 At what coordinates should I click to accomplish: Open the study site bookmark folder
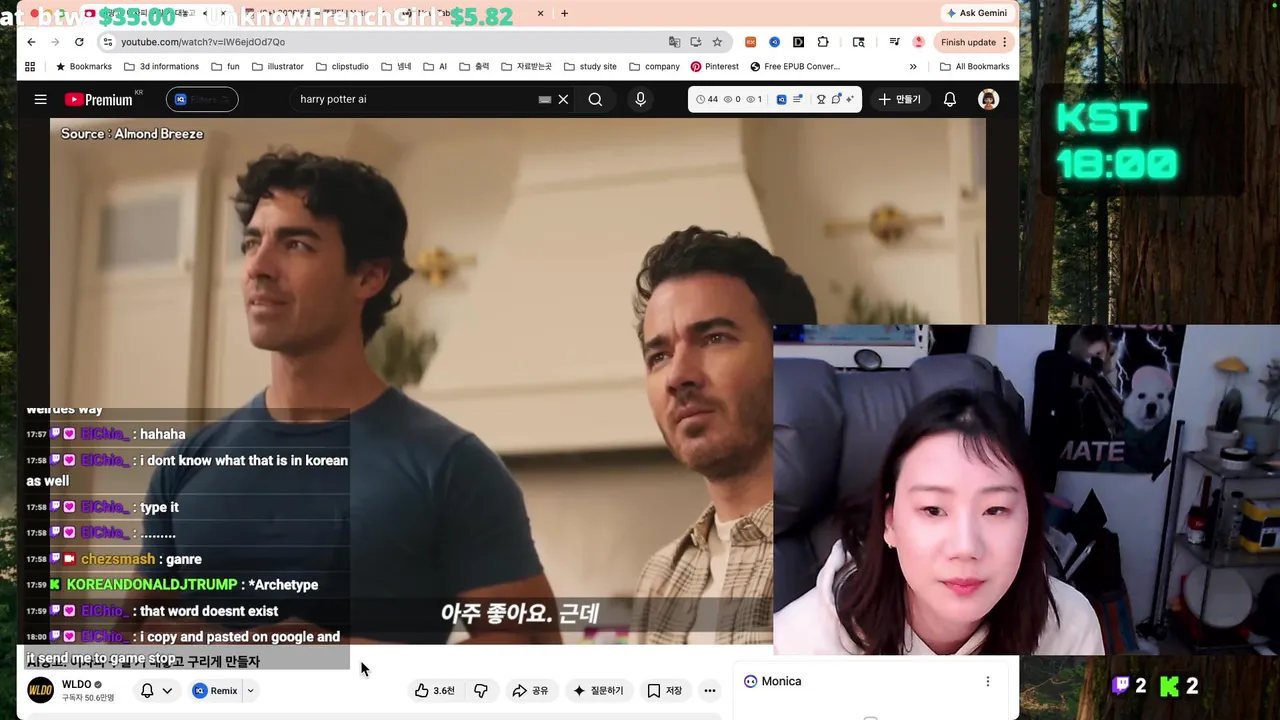pos(590,67)
